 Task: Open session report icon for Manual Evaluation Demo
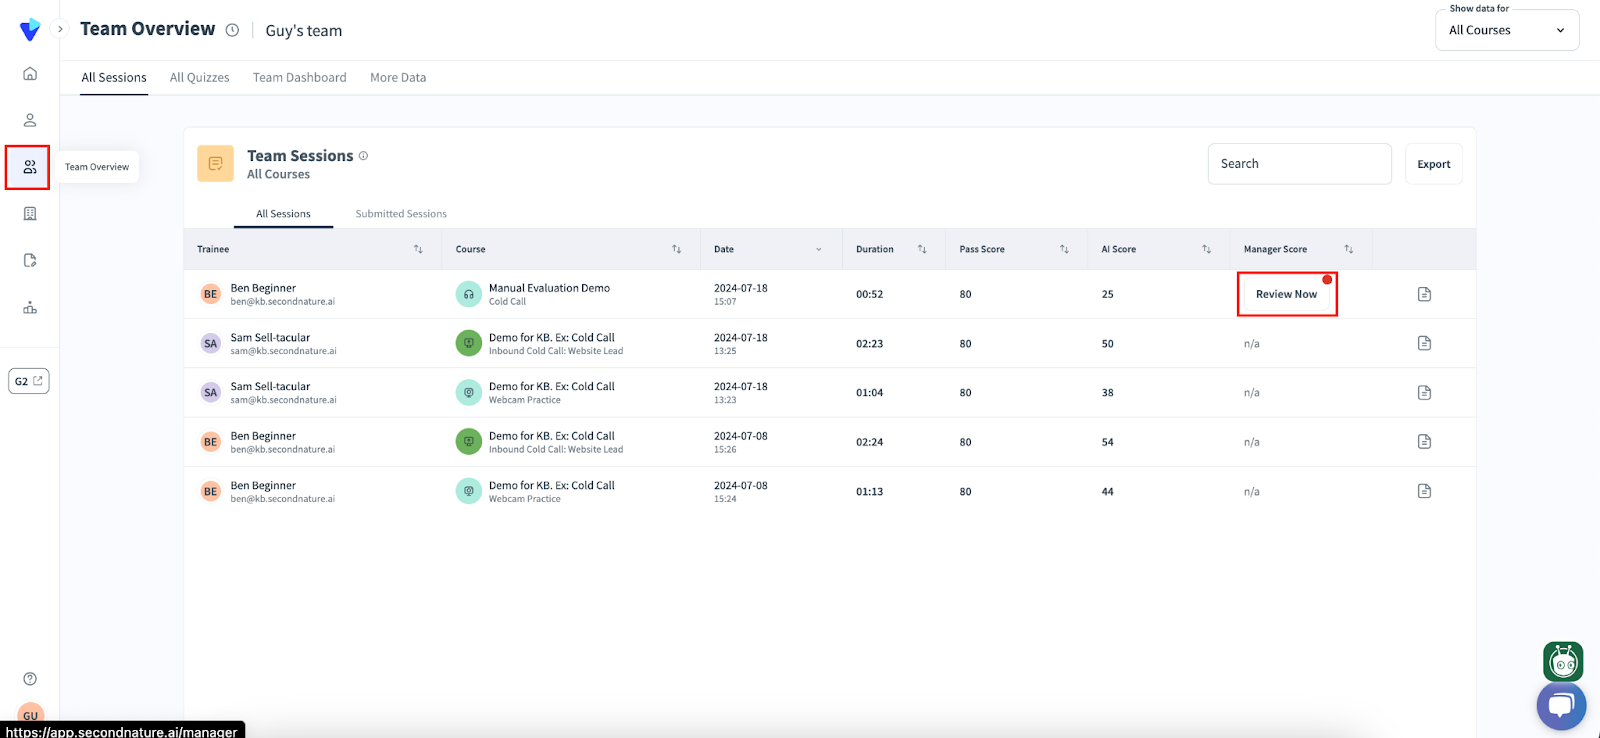click(x=1424, y=294)
